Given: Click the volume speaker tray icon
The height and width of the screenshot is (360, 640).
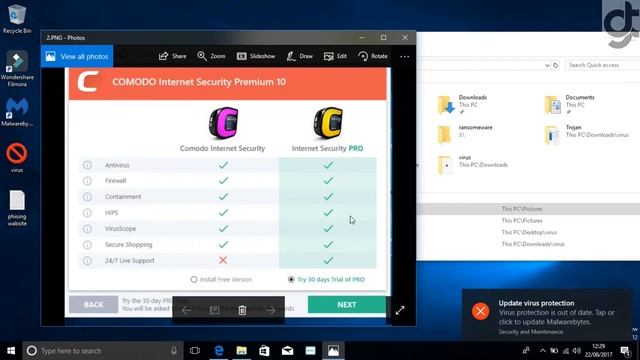Looking at the screenshot, I should [x=577, y=351].
